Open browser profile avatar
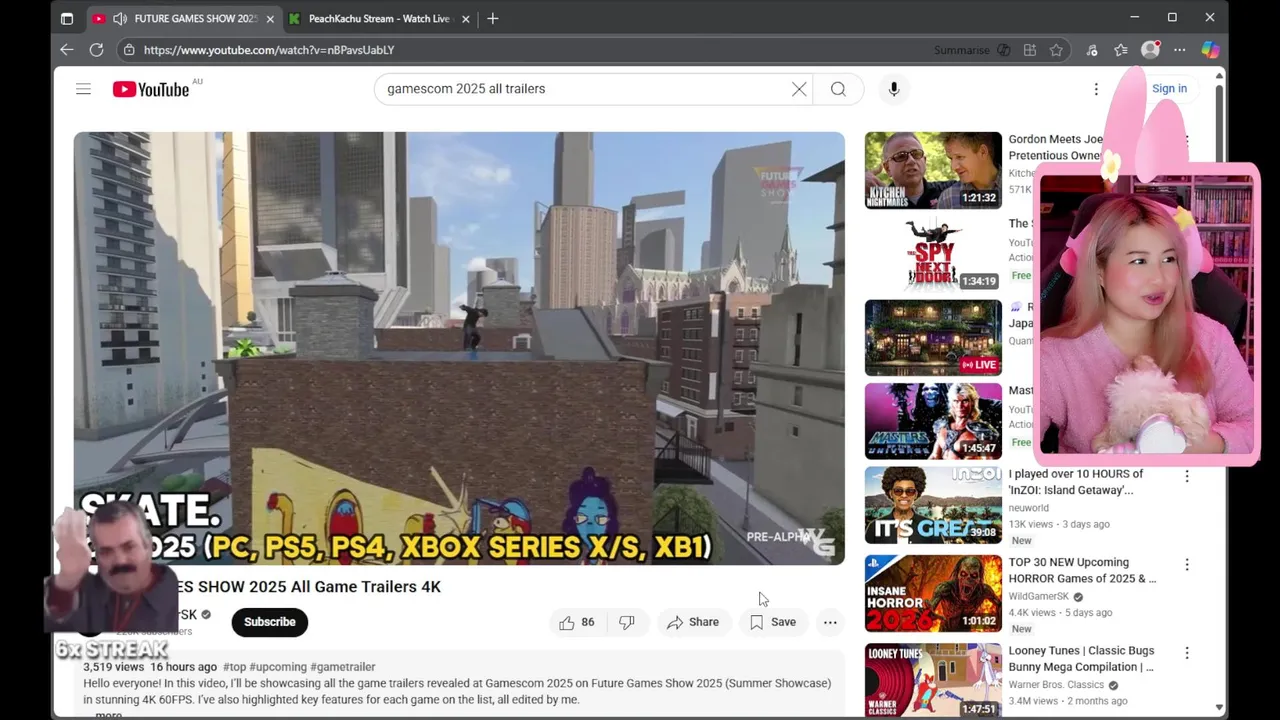Viewport: 1280px width, 720px height. [1150, 50]
